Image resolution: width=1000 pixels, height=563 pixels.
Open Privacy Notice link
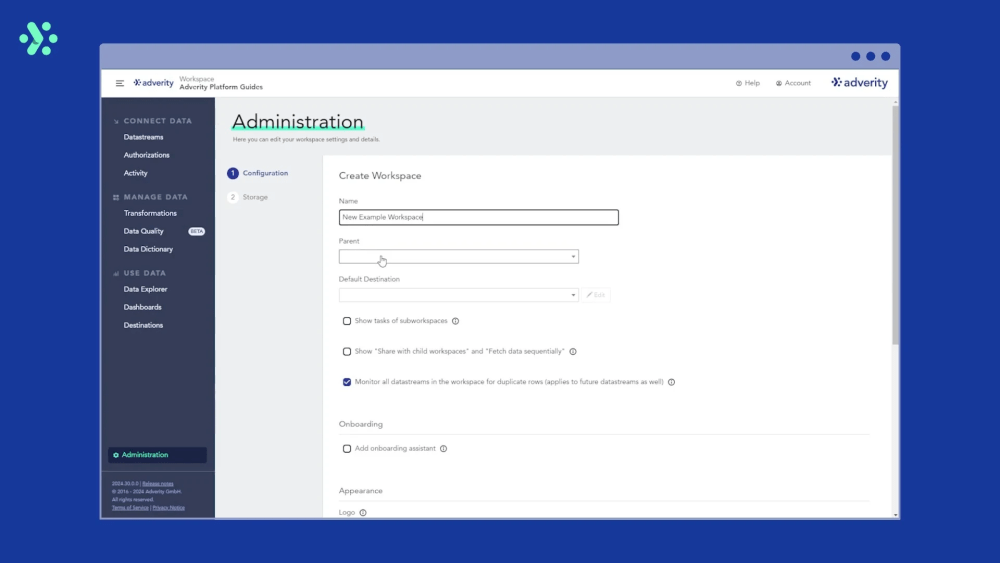pyautogui.click(x=168, y=508)
